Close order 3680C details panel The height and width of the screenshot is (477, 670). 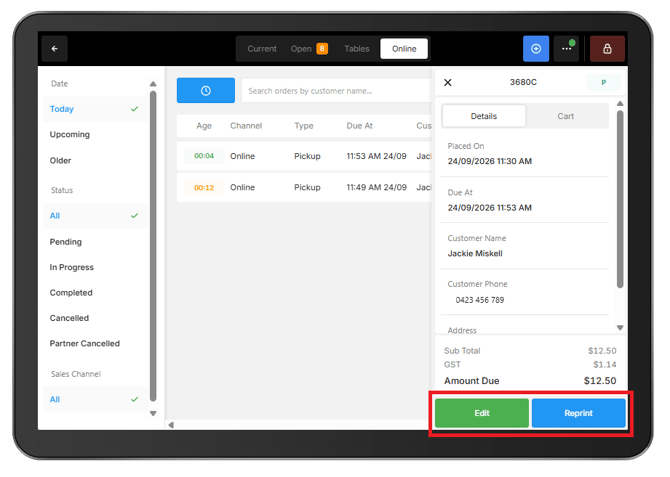(447, 82)
